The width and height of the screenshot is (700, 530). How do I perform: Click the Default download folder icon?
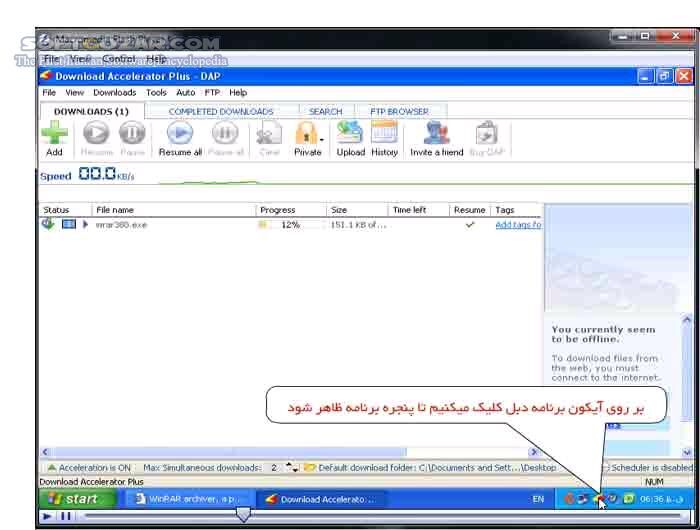[309, 467]
